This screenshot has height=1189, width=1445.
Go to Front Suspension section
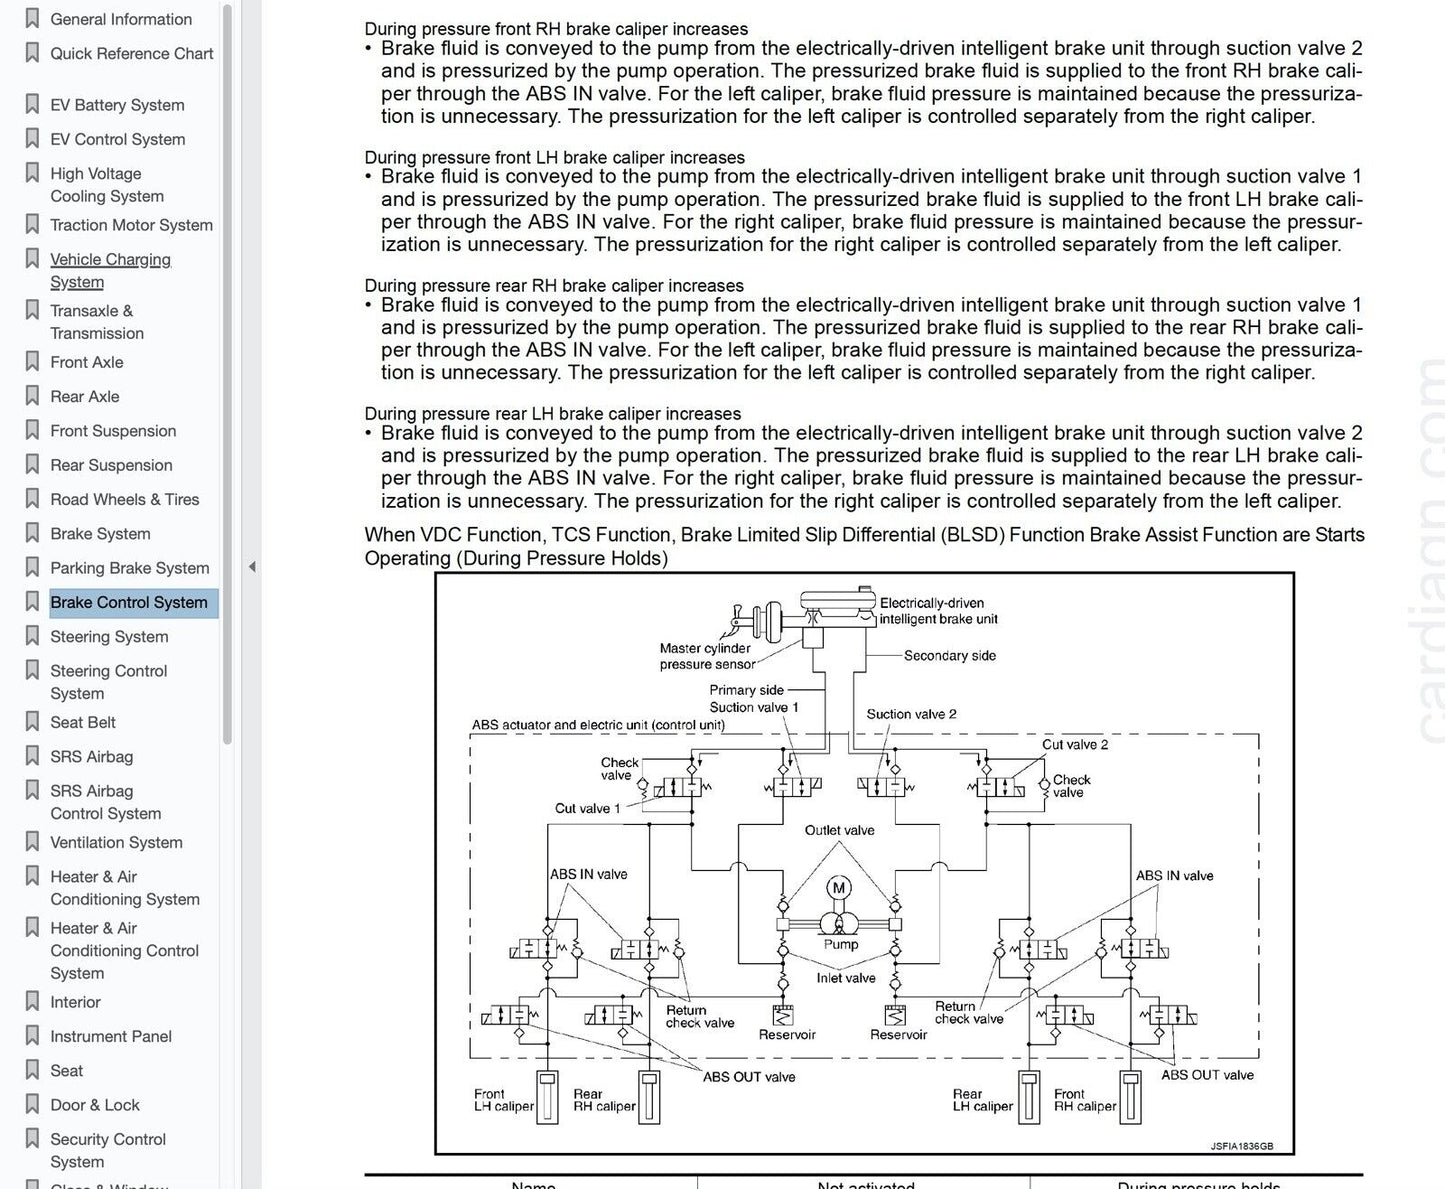pos(113,431)
